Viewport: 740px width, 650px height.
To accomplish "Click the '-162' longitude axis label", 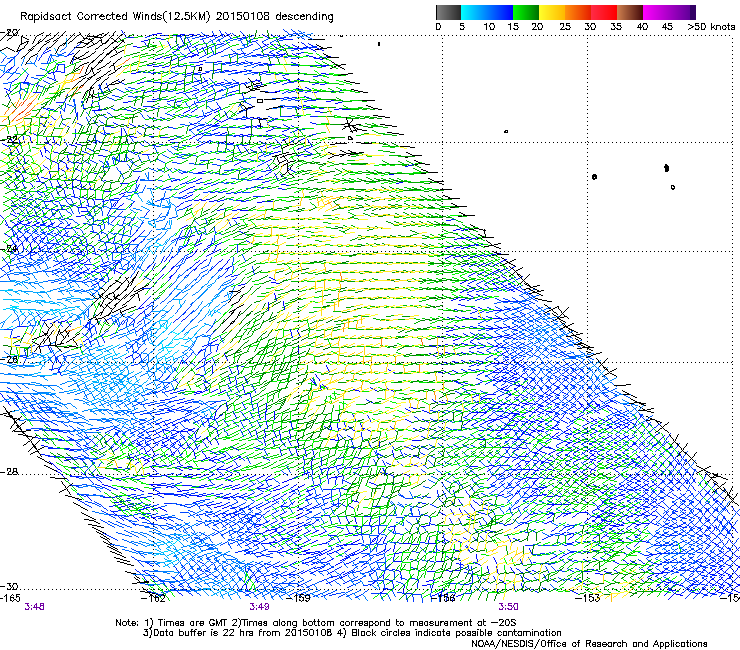I will [153, 598].
